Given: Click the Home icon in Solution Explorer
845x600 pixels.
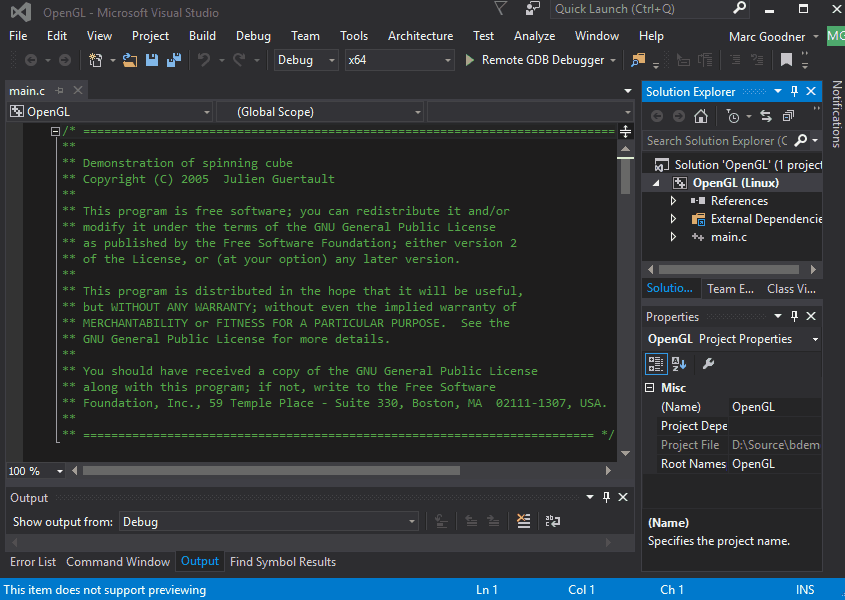Looking at the screenshot, I should tap(700, 116).
